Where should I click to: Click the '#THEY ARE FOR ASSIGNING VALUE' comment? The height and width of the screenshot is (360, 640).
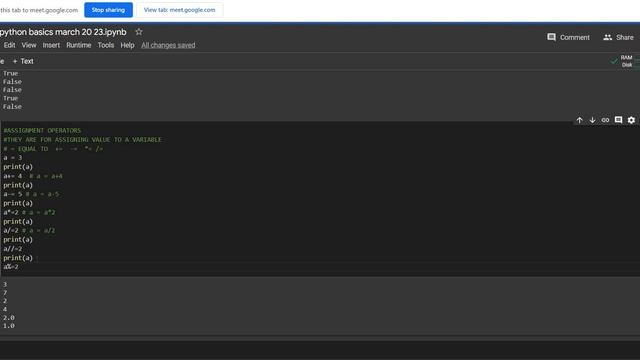point(82,140)
